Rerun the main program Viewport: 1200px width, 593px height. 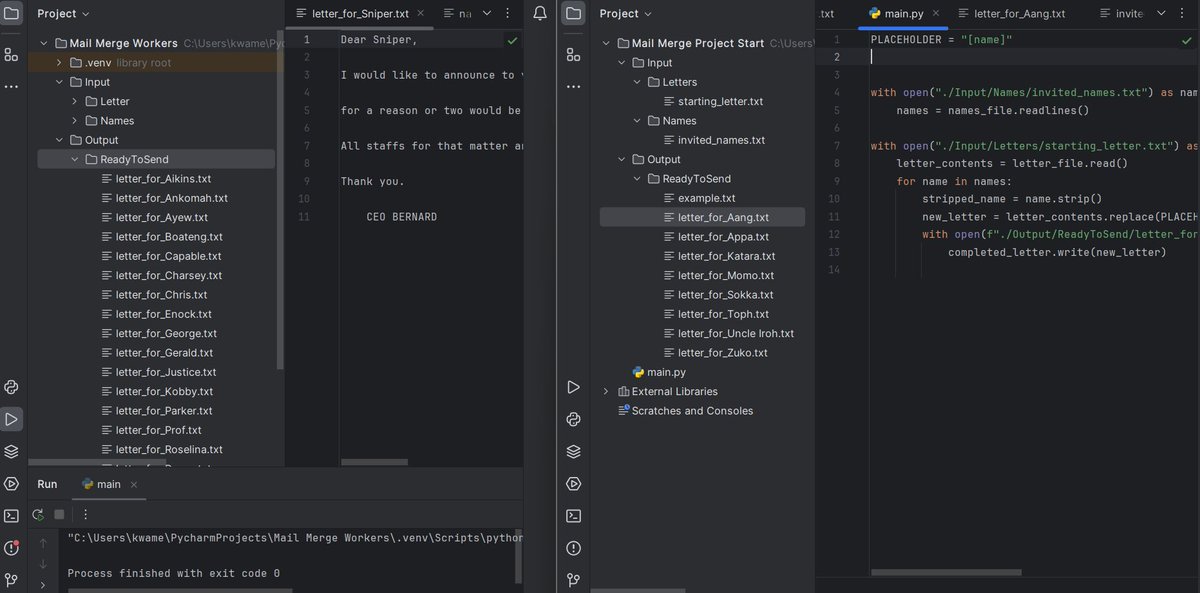(x=40, y=515)
